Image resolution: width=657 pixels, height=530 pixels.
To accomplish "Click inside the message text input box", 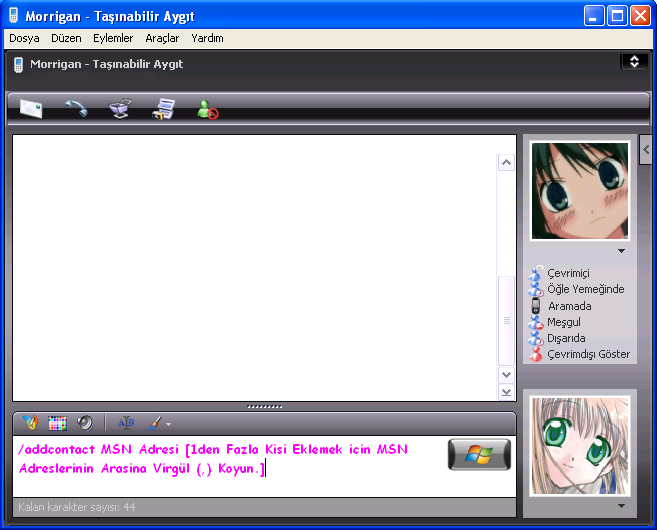I will pyautogui.click(x=230, y=466).
